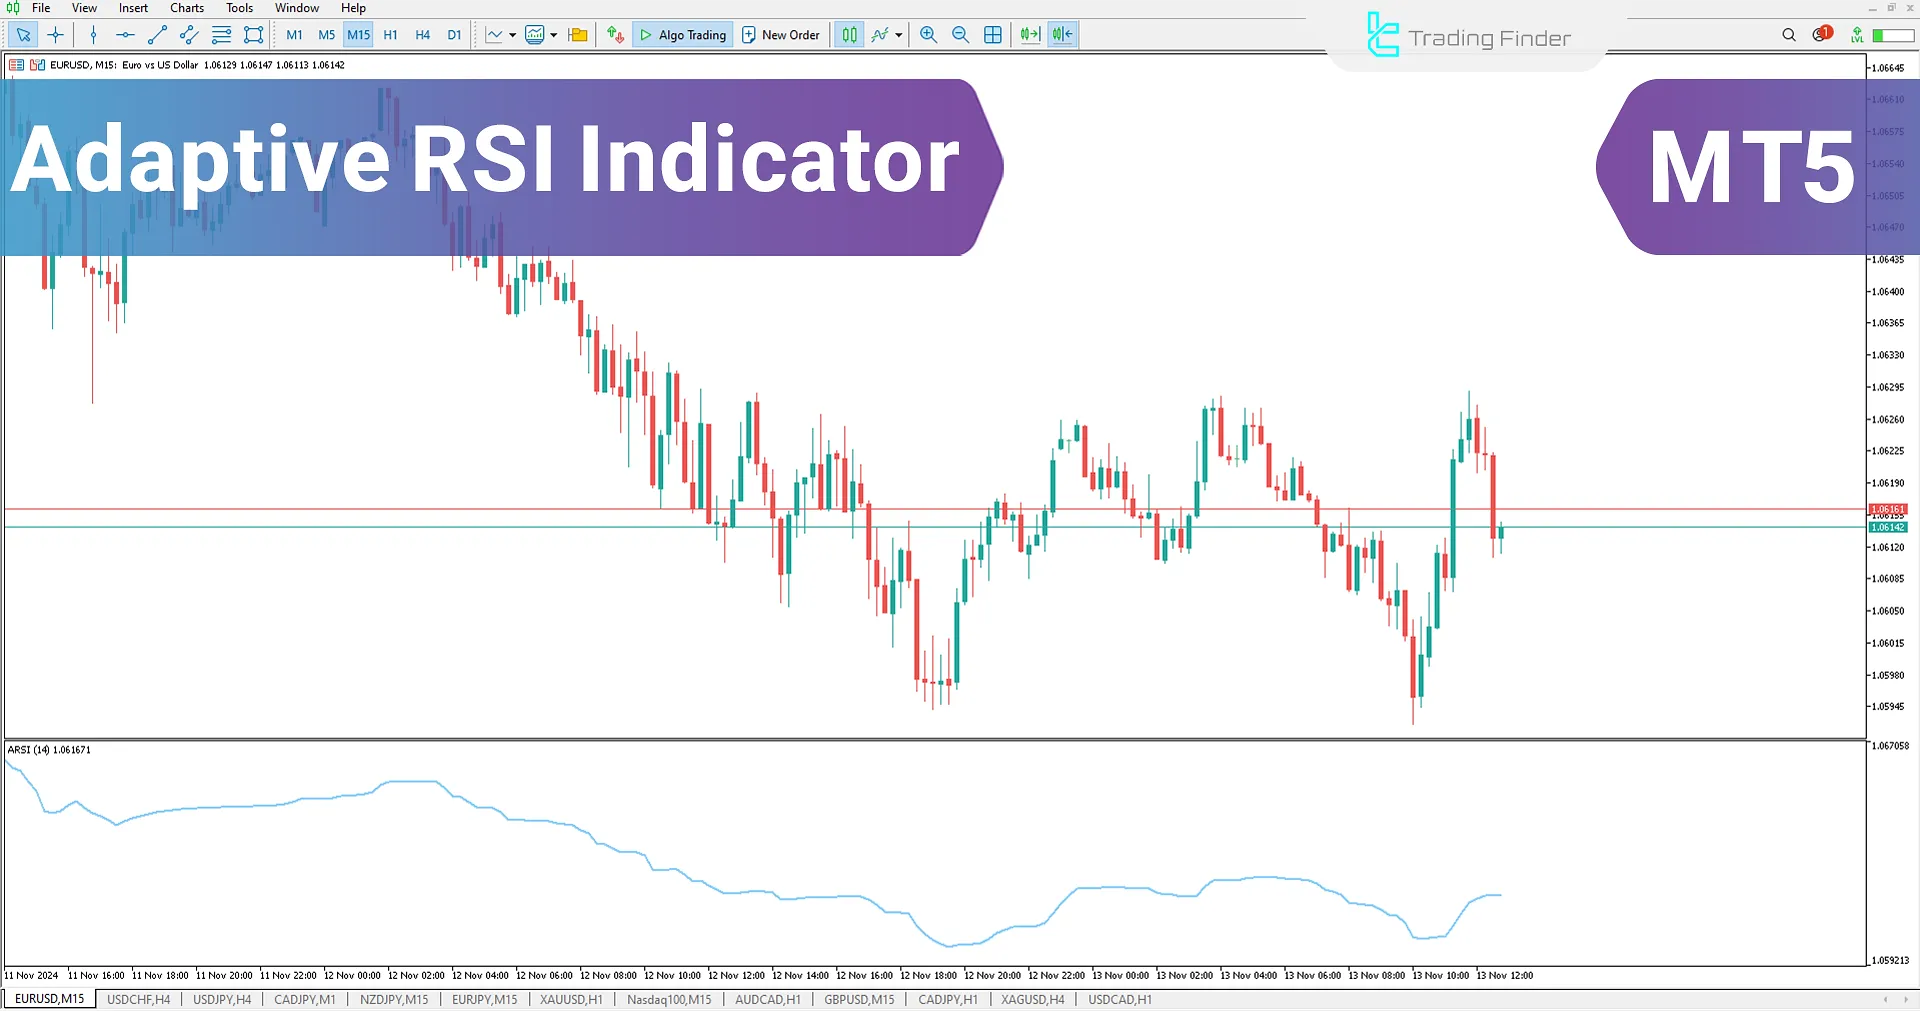Select the equidistant channel tool
Screen dimensions: 1920x1011
tap(189, 35)
